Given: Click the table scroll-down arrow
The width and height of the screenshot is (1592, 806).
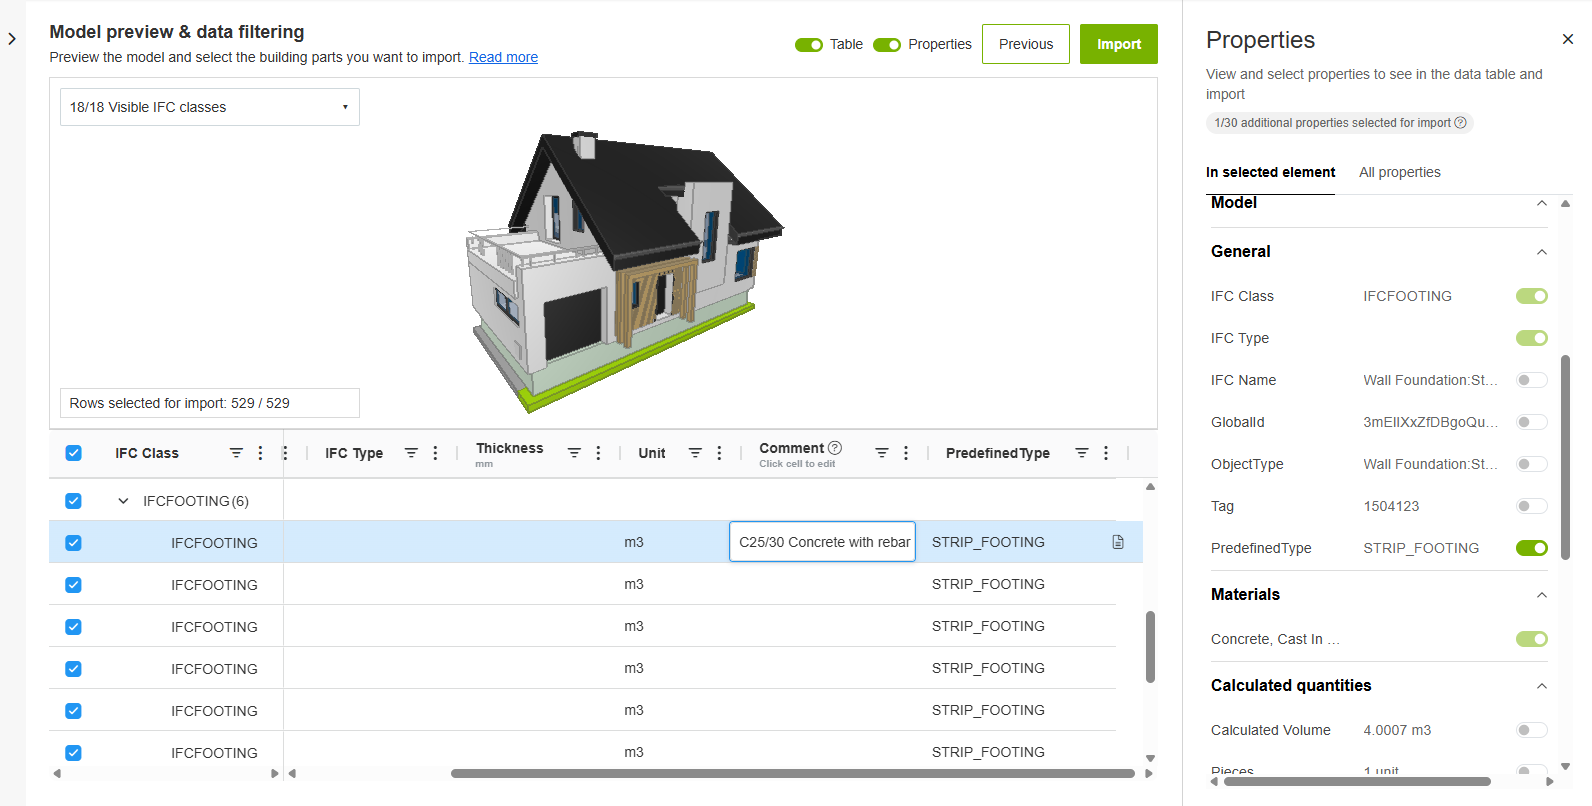Looking at the screenshot, I should (x=1150, y=758).
